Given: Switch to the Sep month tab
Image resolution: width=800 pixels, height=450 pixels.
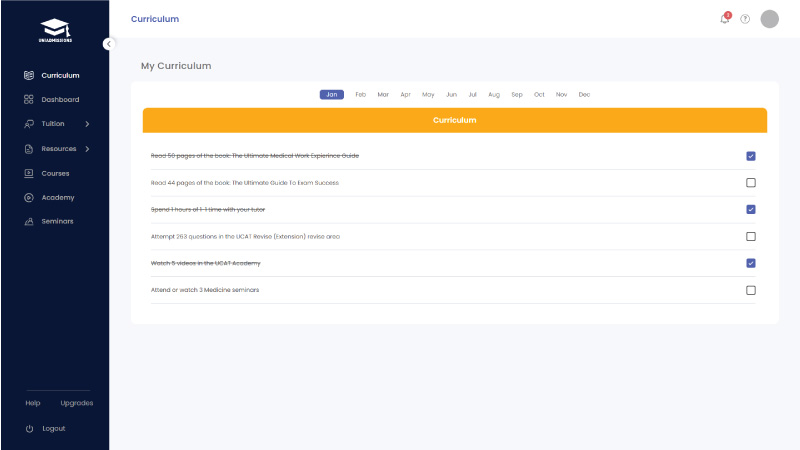Looking at the screenshot, I should tap(517, 94).
